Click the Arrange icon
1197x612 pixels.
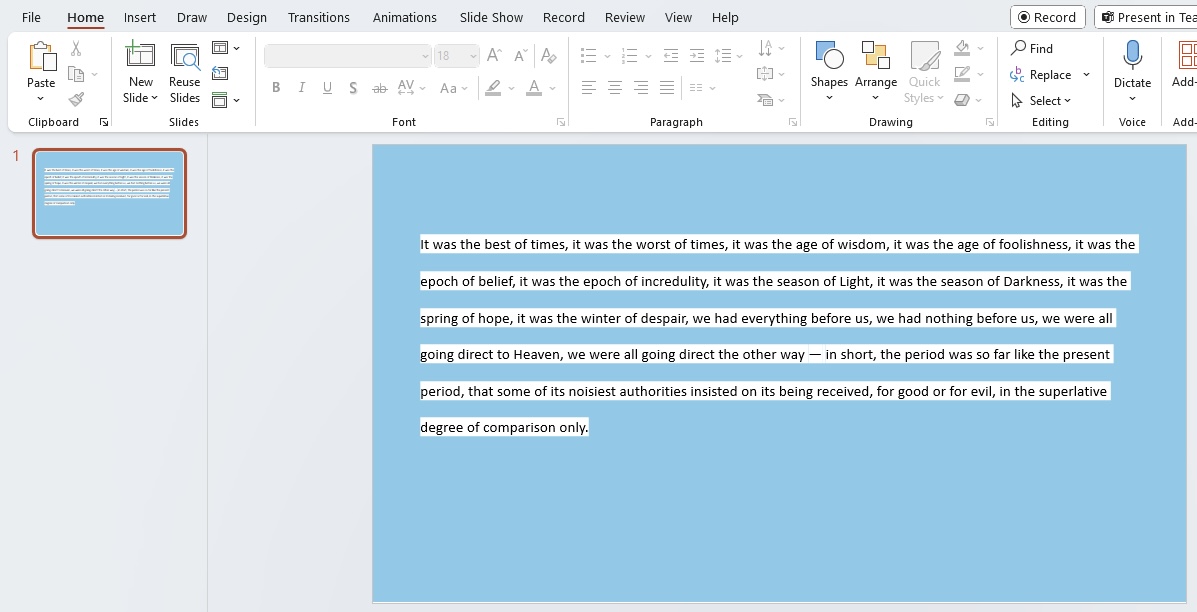pyautogui.click(x=876, y=56)
